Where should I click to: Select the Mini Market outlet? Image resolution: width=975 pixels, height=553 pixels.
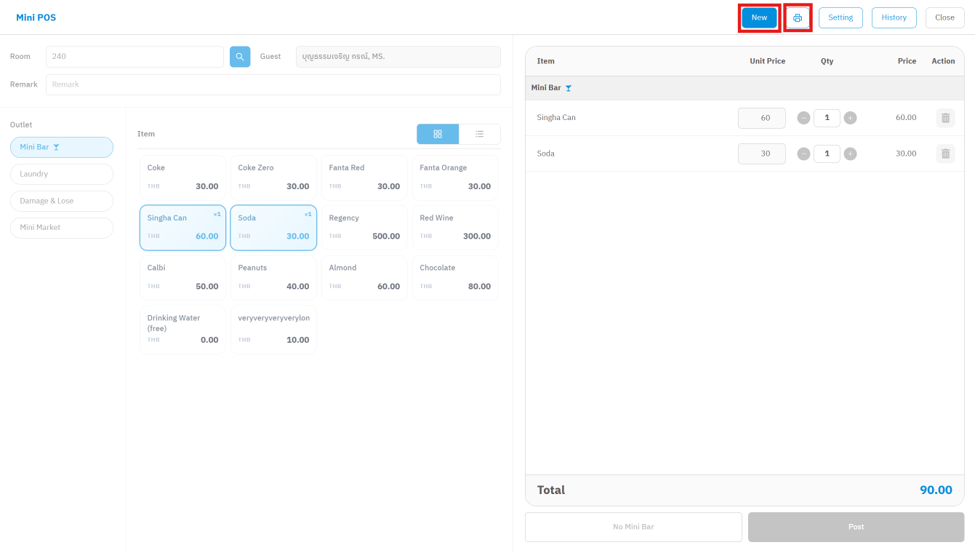click(62, 228)
